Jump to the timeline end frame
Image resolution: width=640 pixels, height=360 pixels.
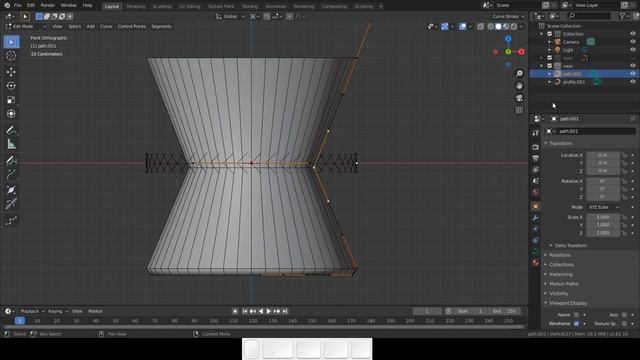285,311
